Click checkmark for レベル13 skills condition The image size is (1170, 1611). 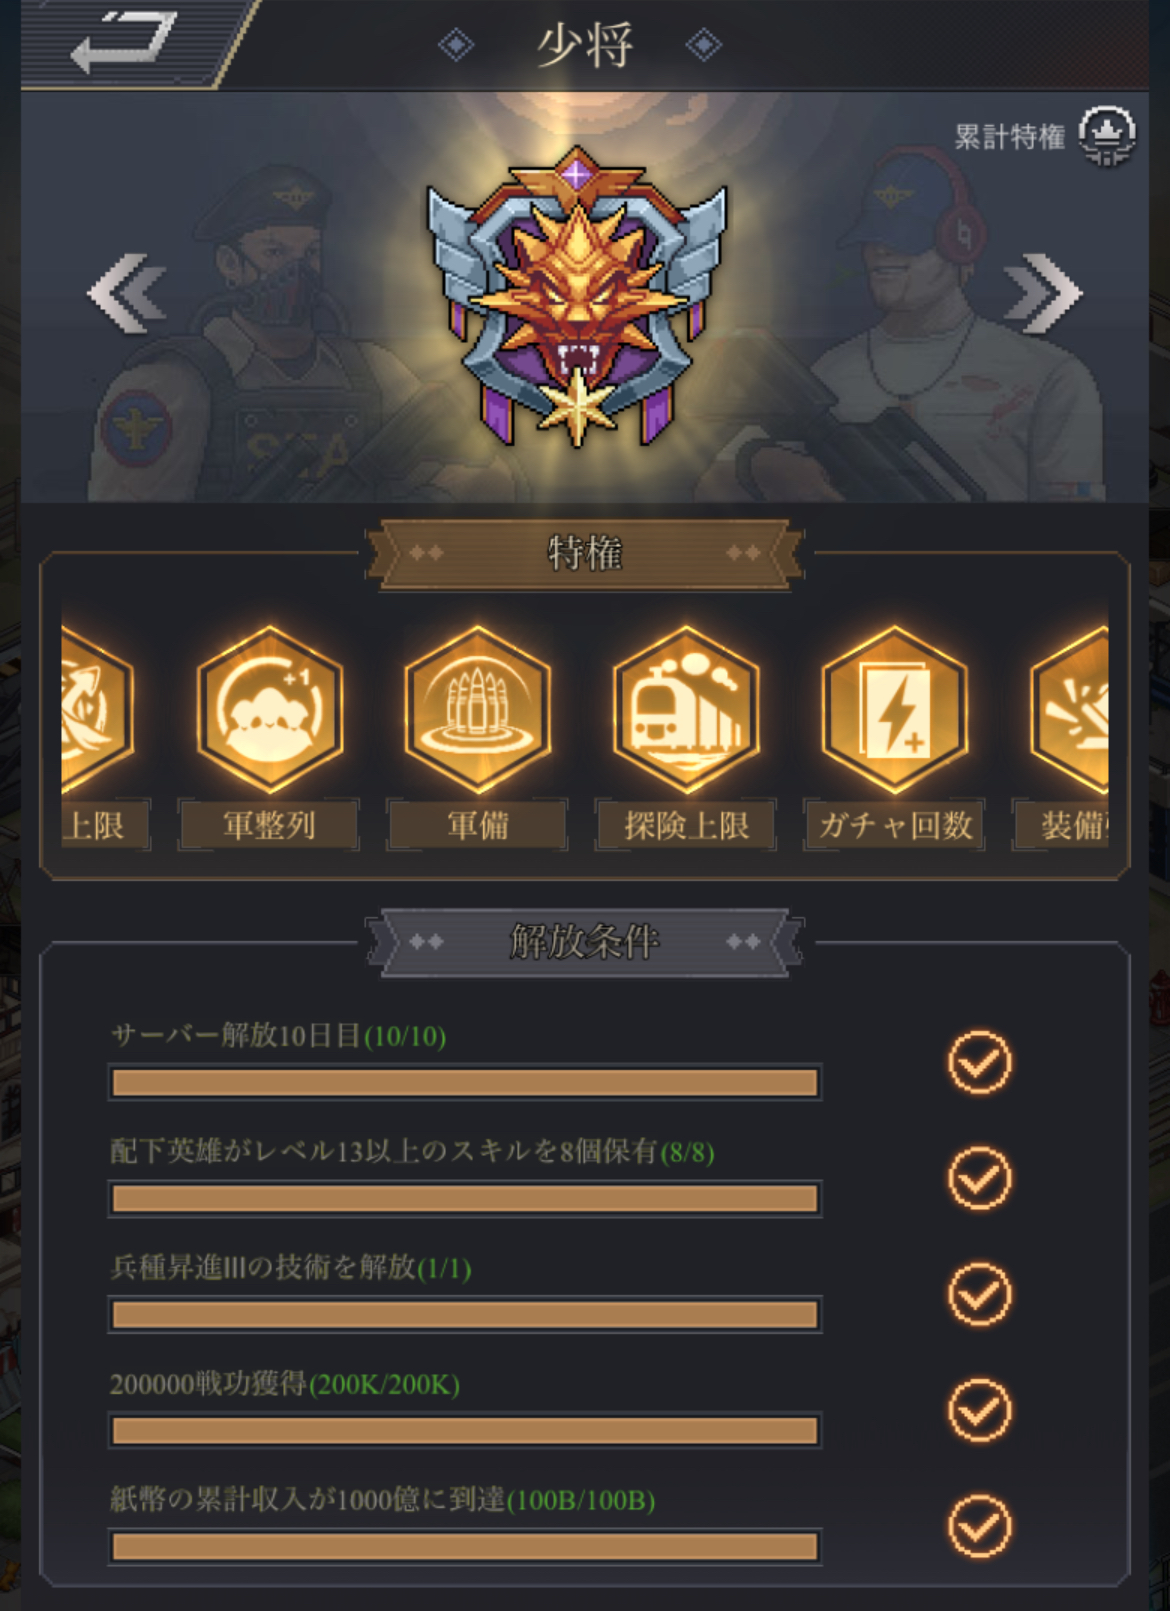(980, 1178)
